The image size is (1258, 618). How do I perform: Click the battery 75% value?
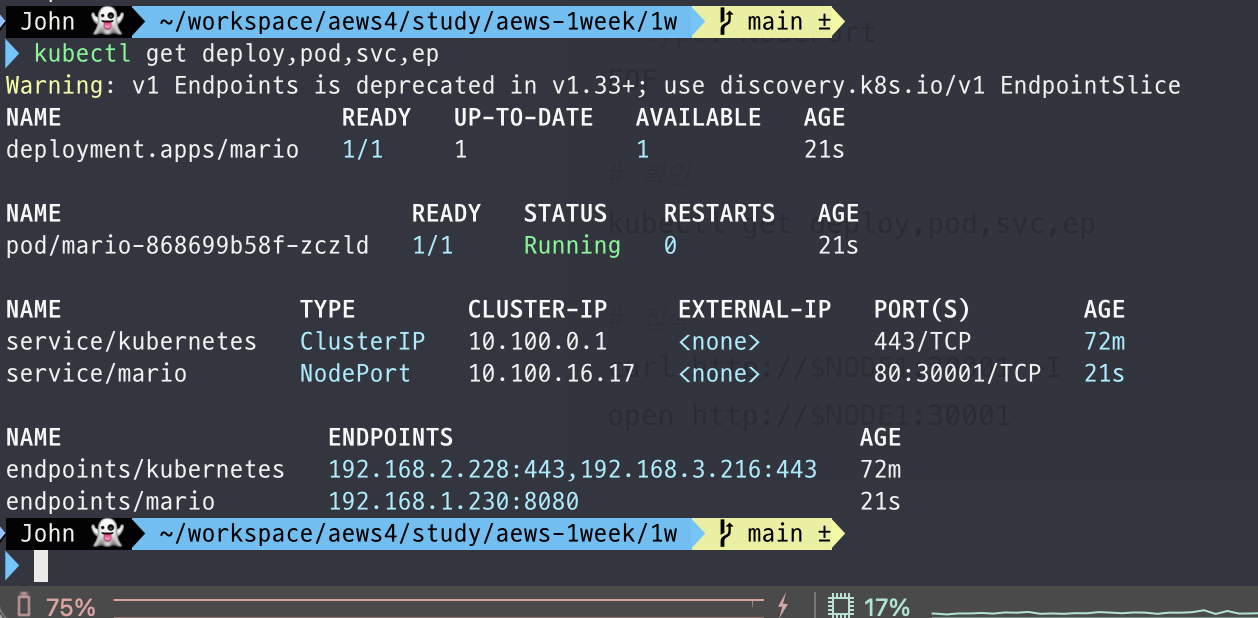70,606
